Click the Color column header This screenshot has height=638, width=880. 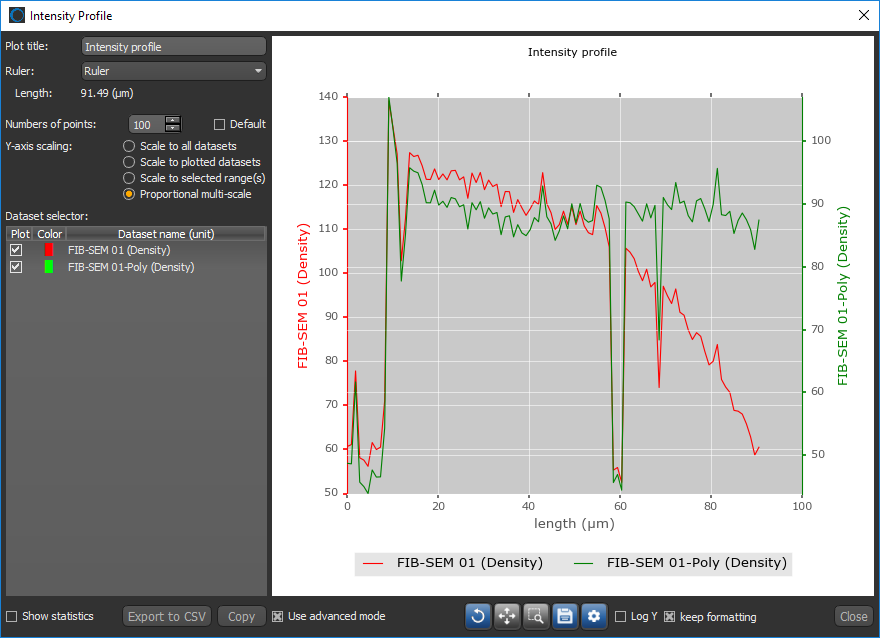[50, 234]
